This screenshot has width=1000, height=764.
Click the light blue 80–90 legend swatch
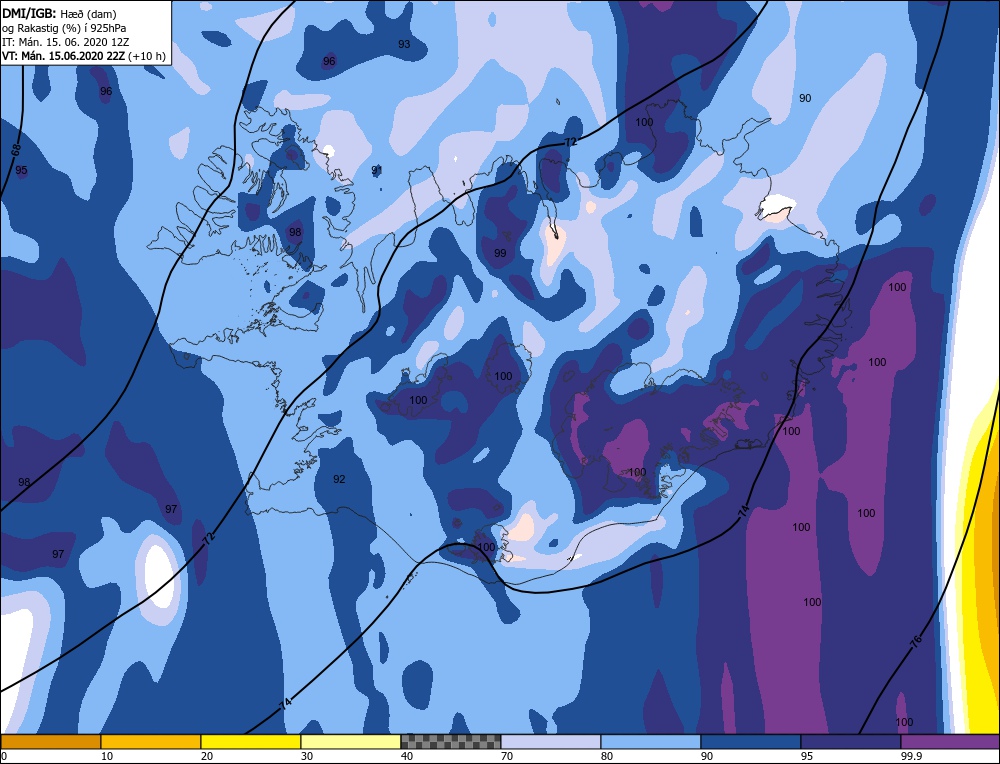pos(651,741)
